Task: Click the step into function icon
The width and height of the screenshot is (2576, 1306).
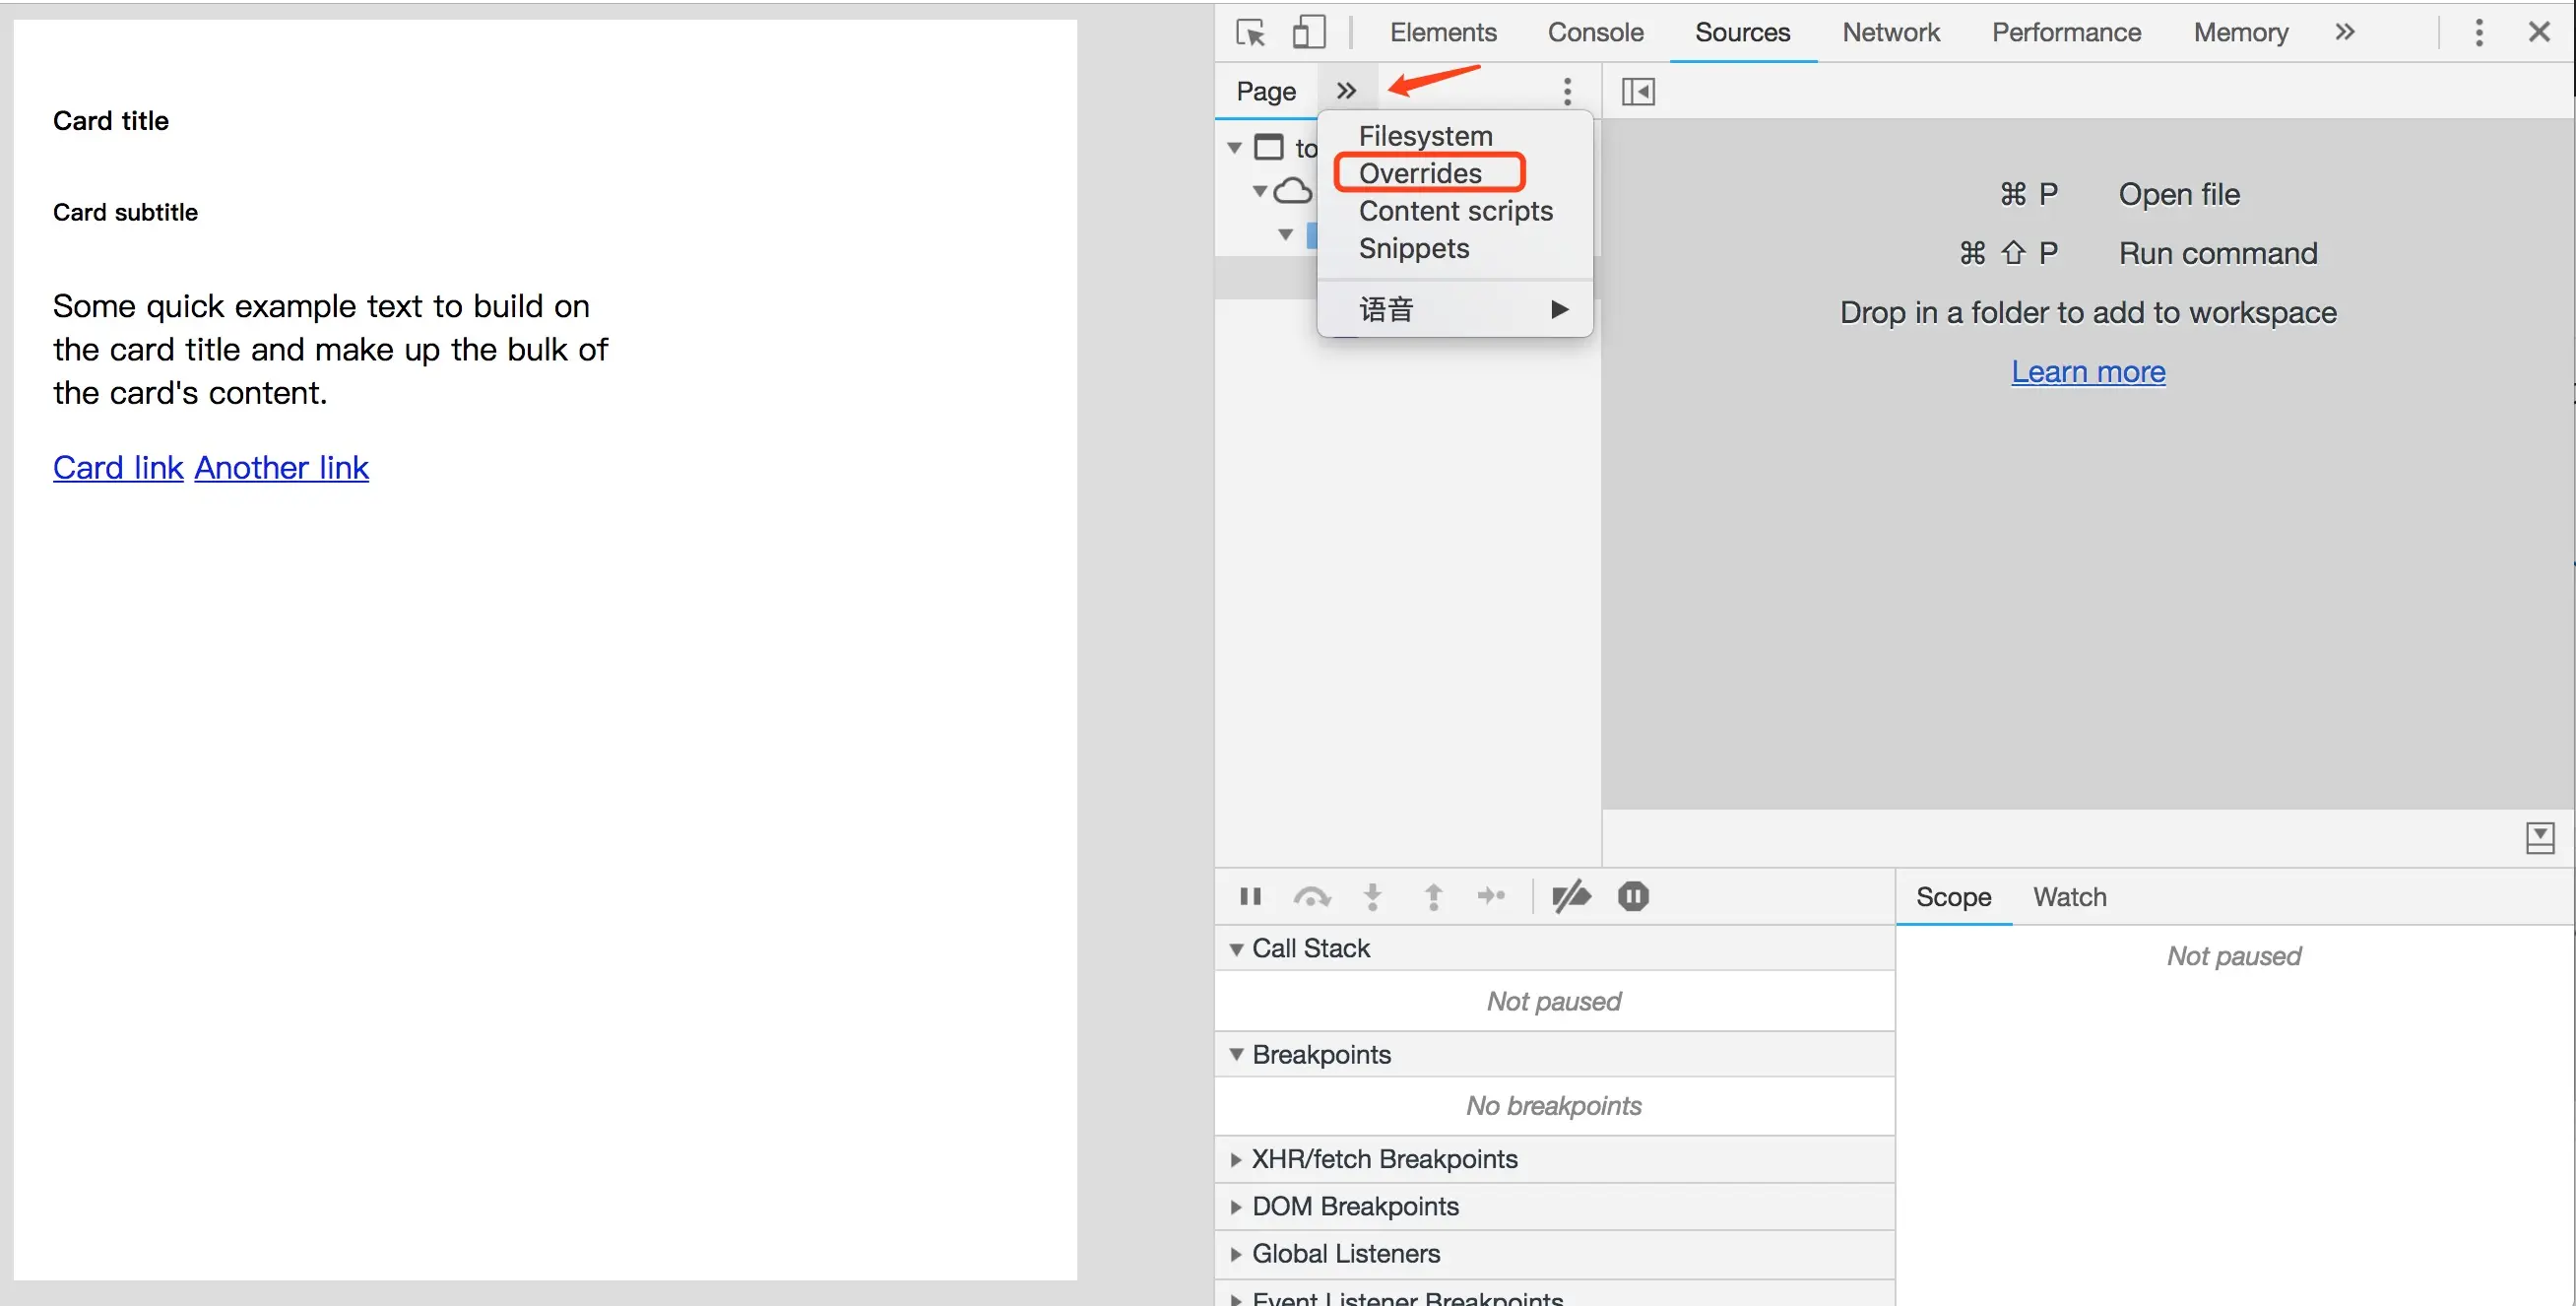Action: point(1373,896)
